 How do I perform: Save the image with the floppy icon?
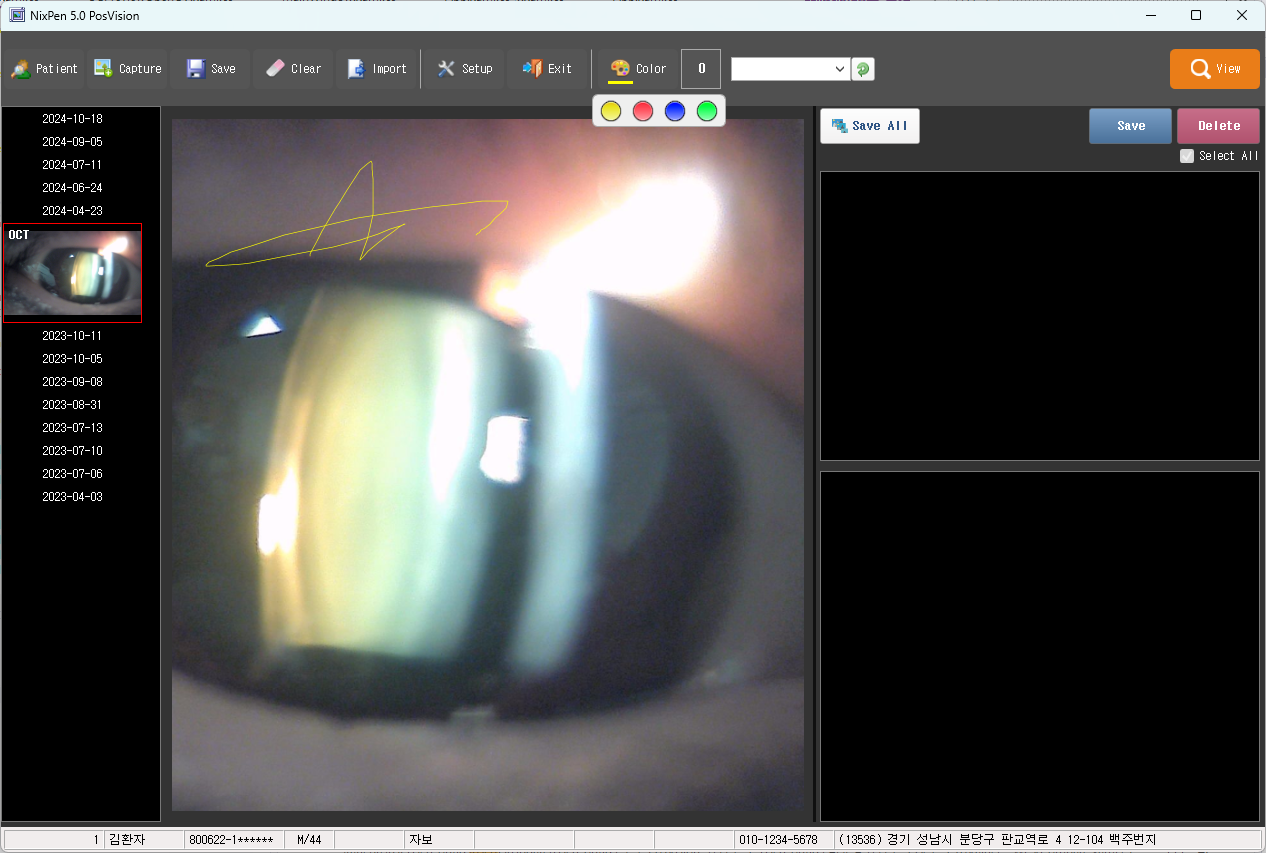(x=211, y=69)
